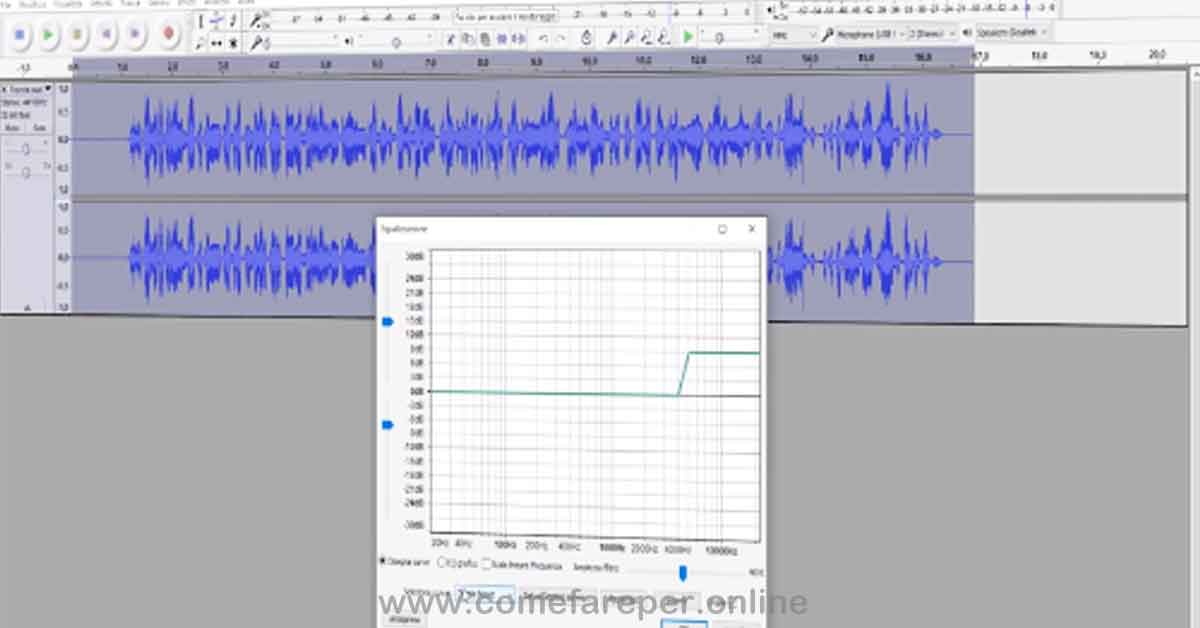Open the track name dropdown menu
1200x628 pixels.
click(x=47, y=89)
